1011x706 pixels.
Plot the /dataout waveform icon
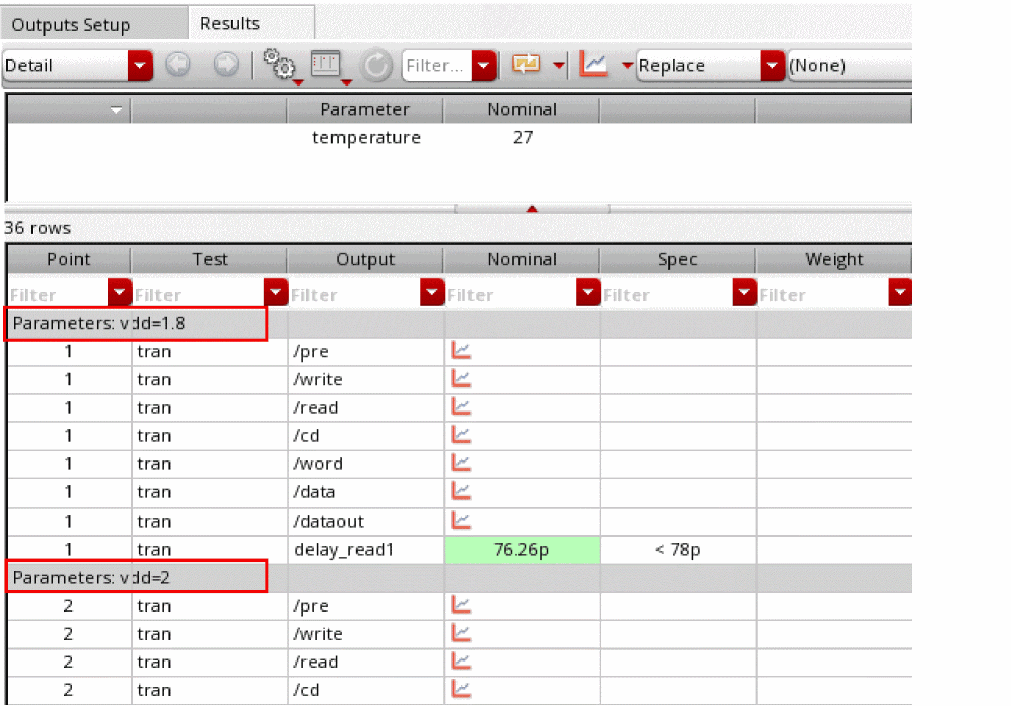coord(461,520)
